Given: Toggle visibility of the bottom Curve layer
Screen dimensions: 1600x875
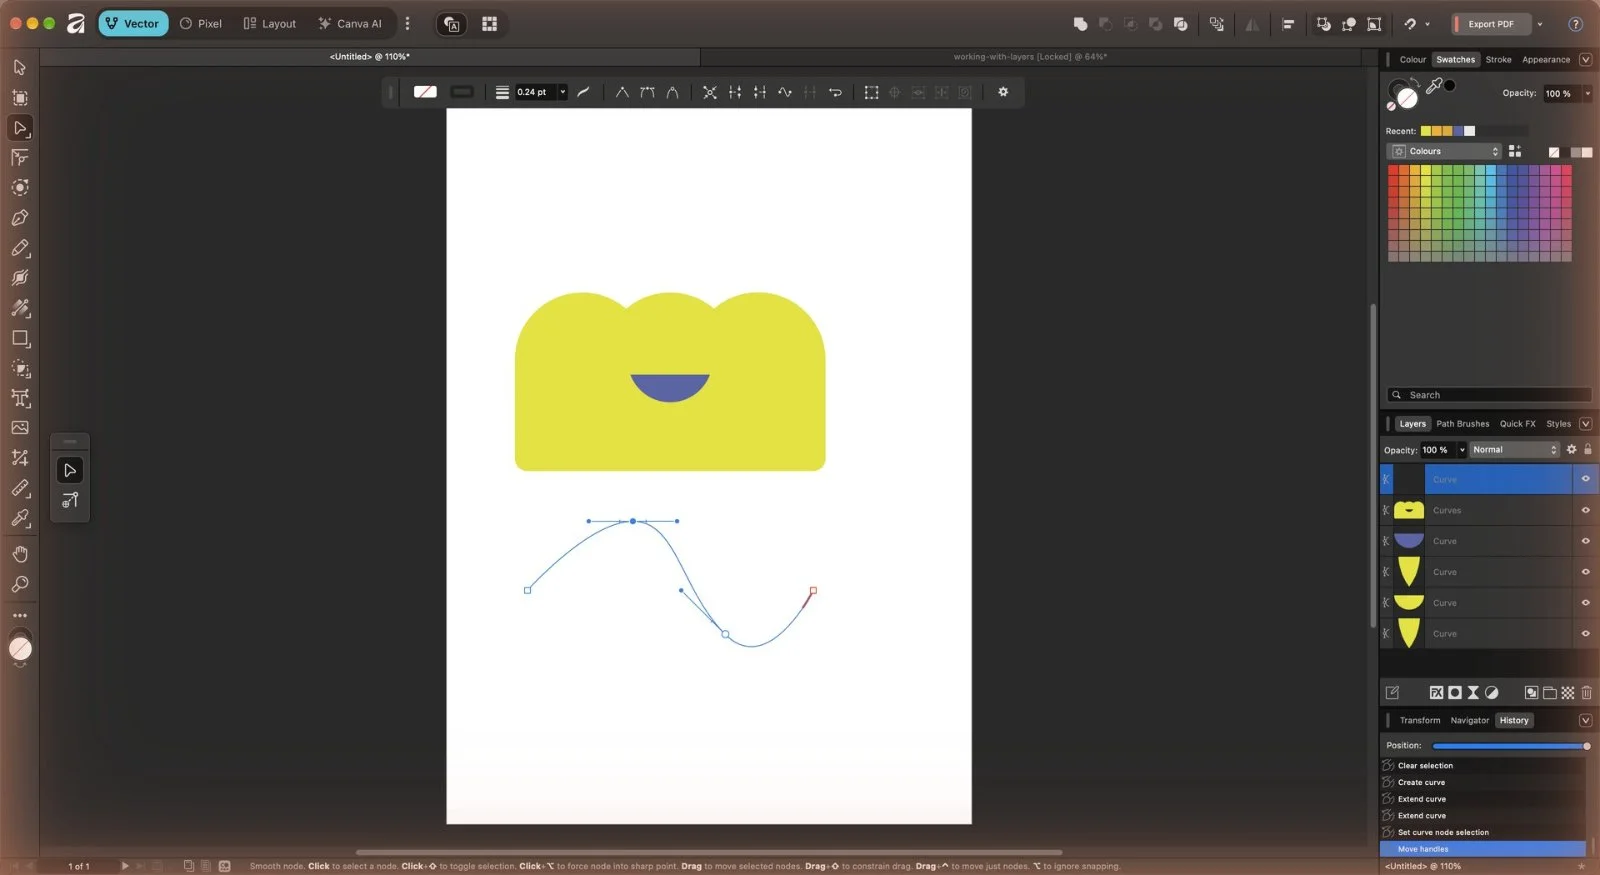Looking at the screenshot, I should (1585, 633).
